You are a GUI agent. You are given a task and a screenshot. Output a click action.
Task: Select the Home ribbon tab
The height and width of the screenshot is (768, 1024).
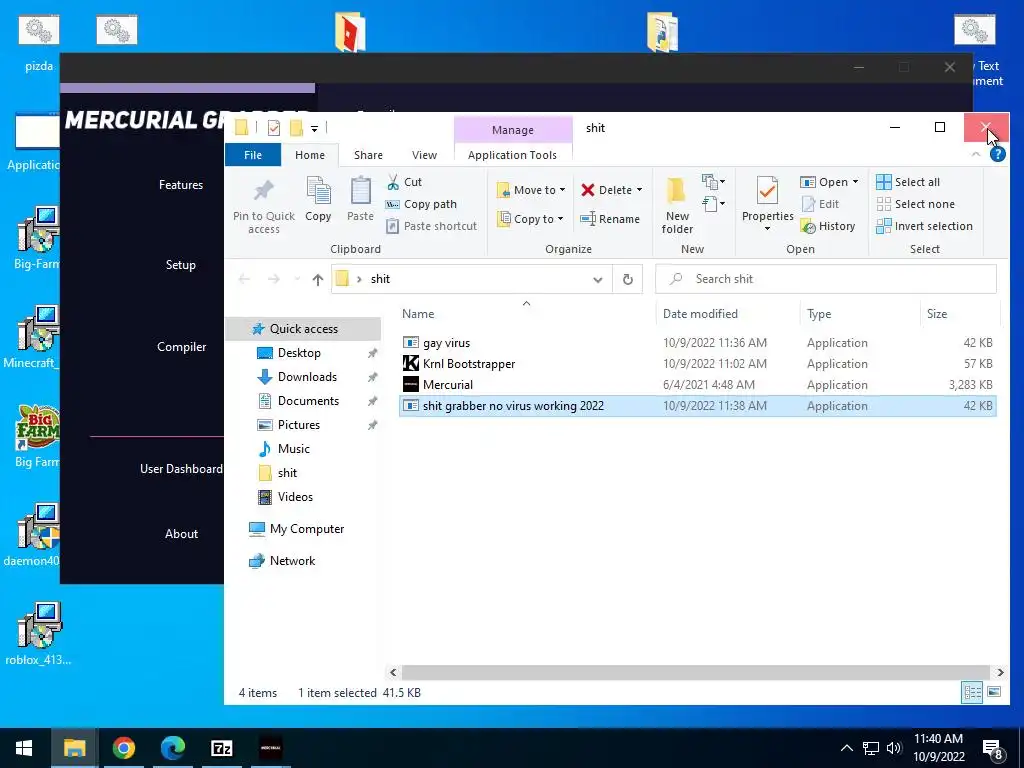tap(310, 155)
